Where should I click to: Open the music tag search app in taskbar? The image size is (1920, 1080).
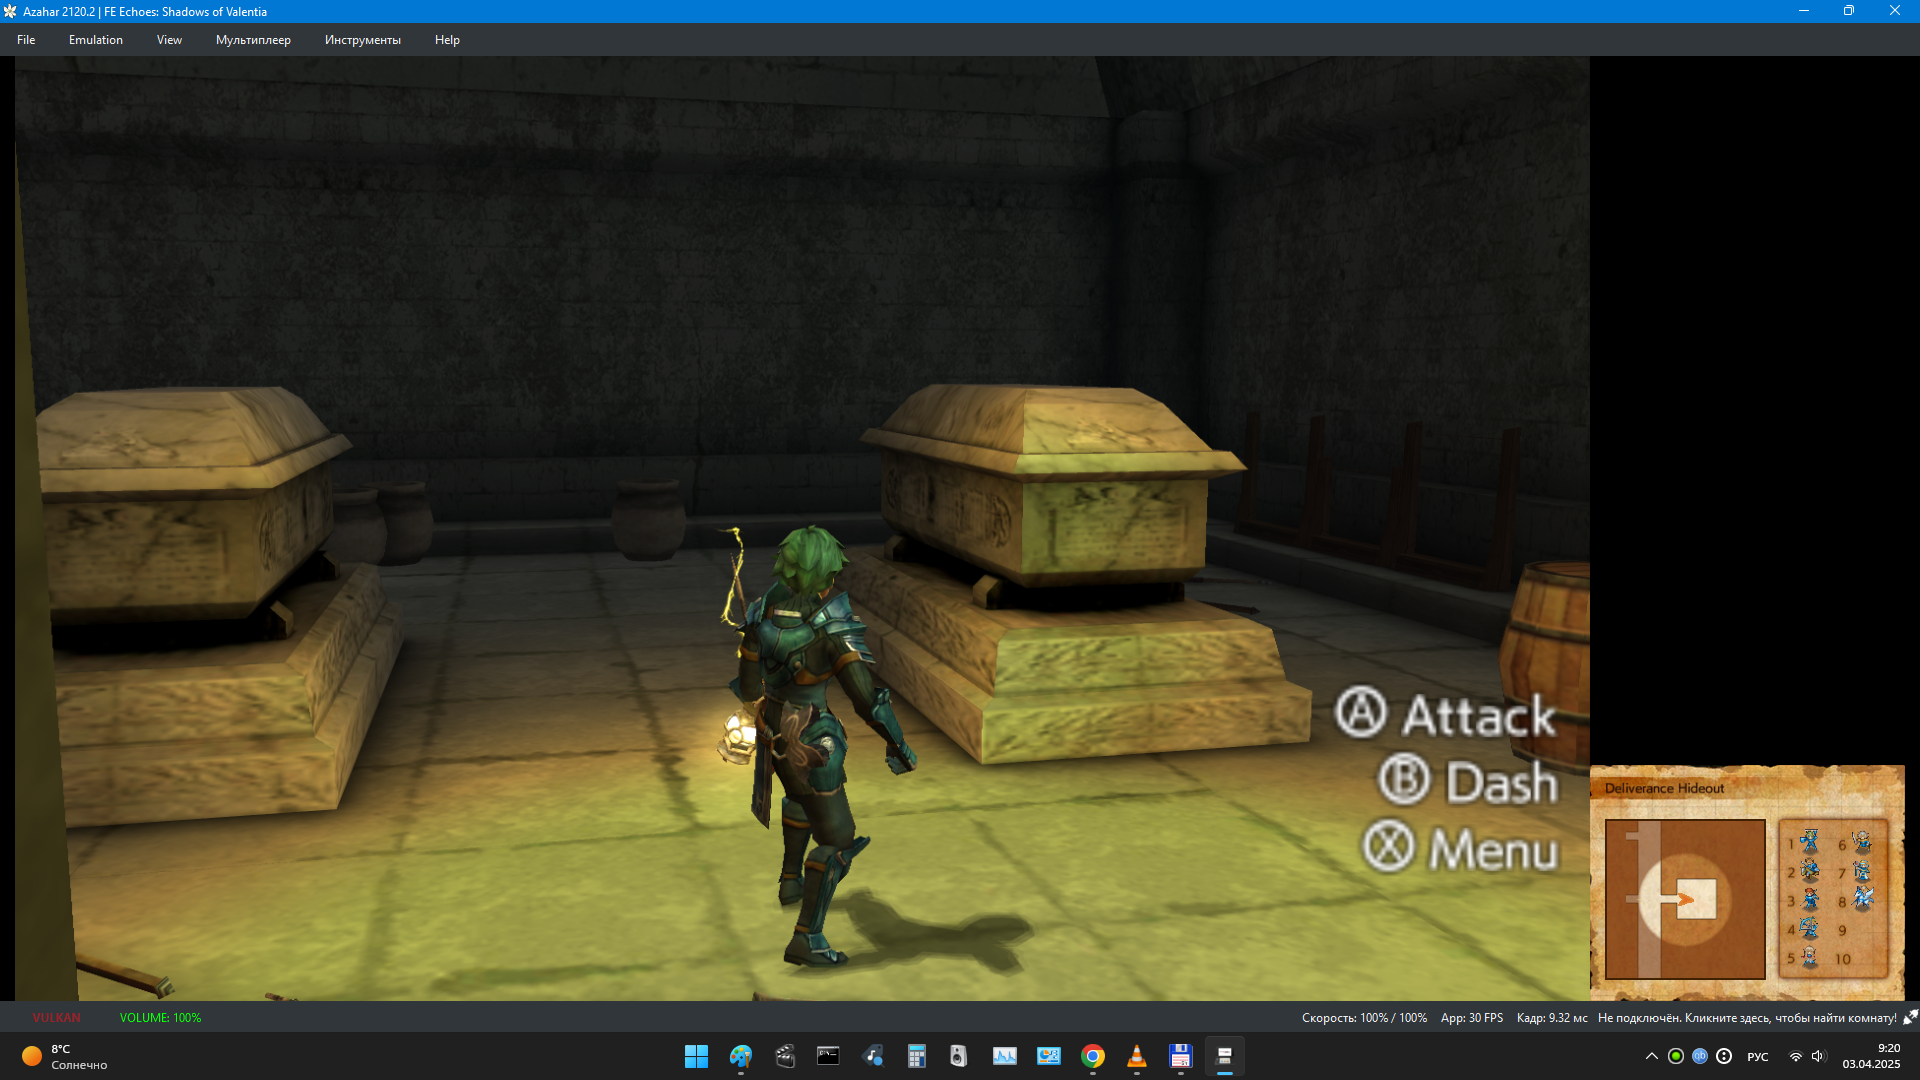tap(873, 1056)
